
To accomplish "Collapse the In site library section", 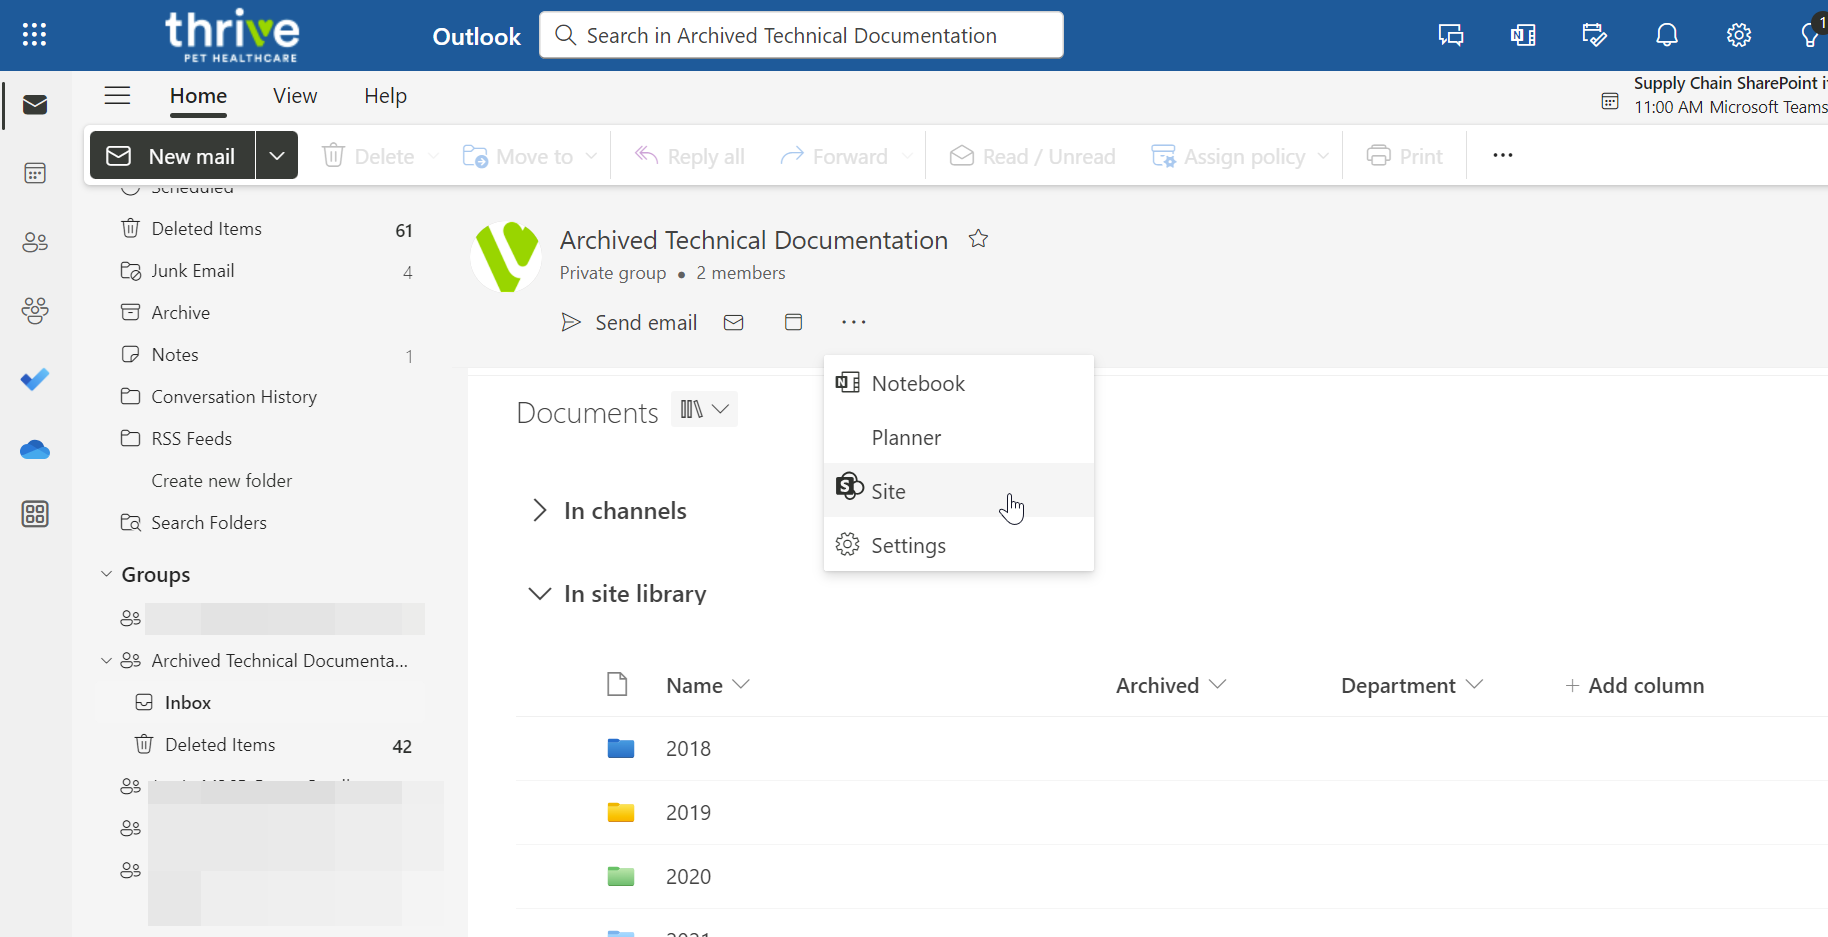I will click(540, 594).
